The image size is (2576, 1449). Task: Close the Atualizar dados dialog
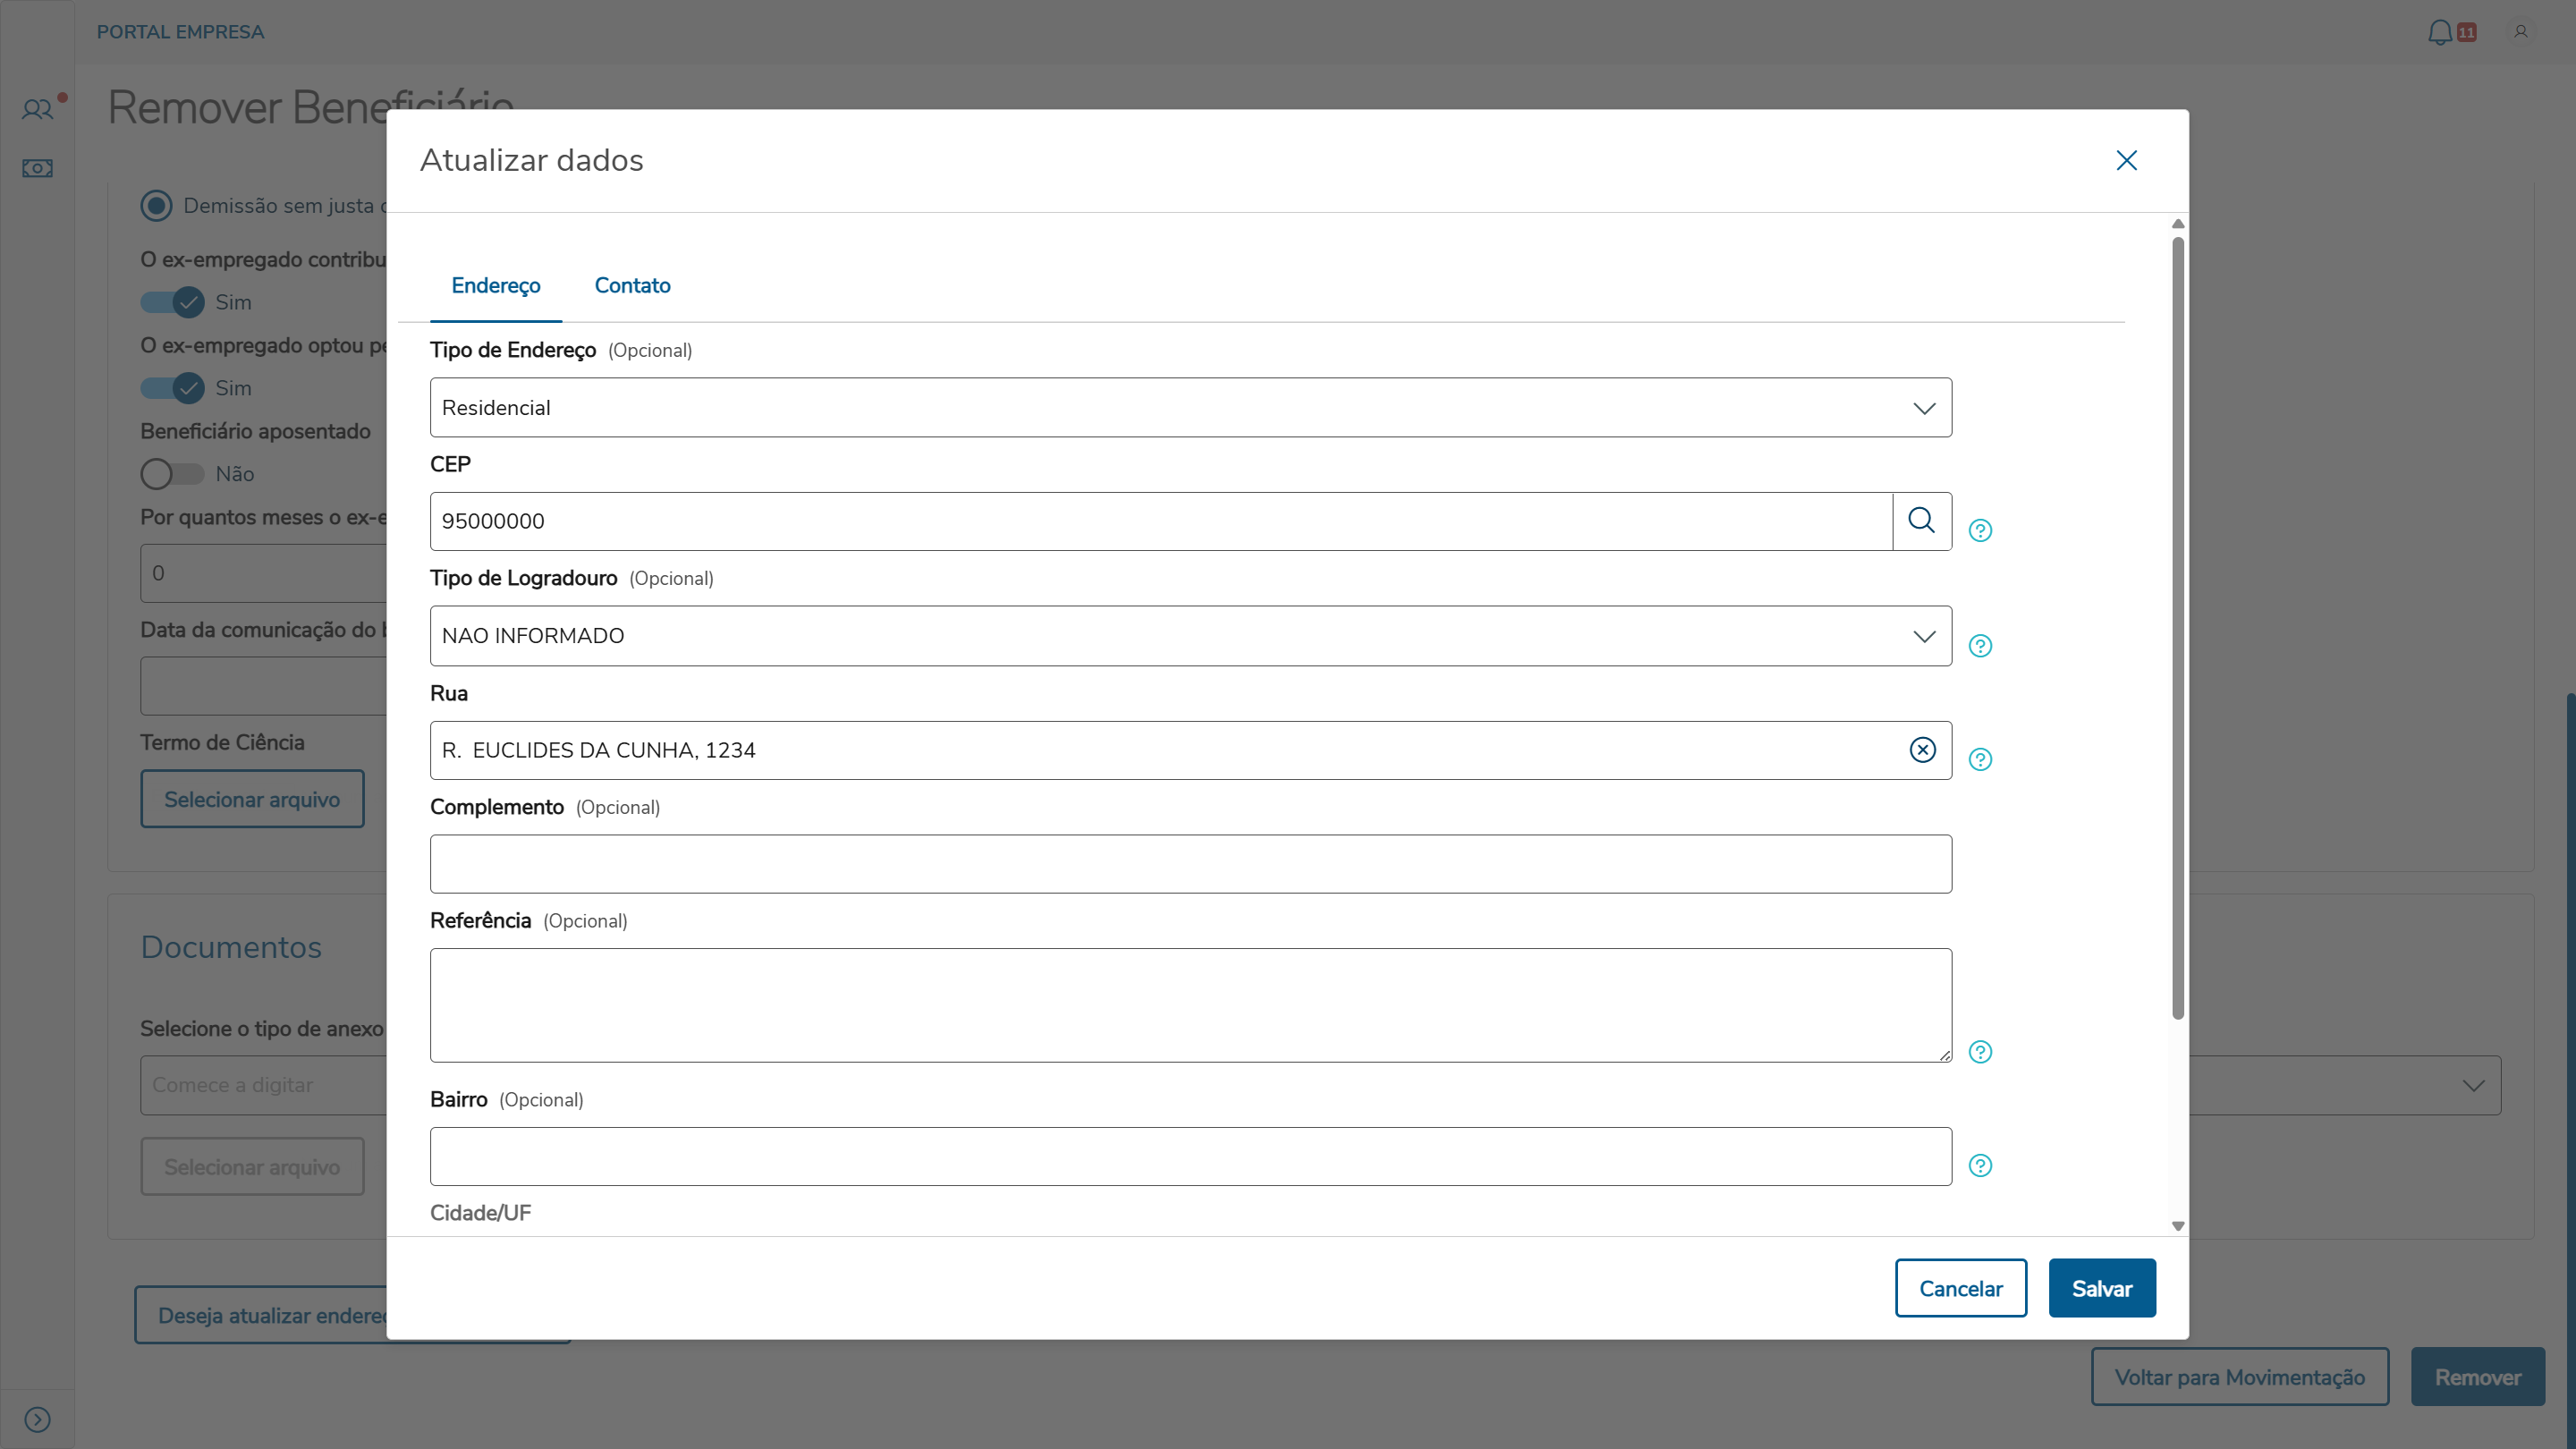click(x=2126, y=160)
